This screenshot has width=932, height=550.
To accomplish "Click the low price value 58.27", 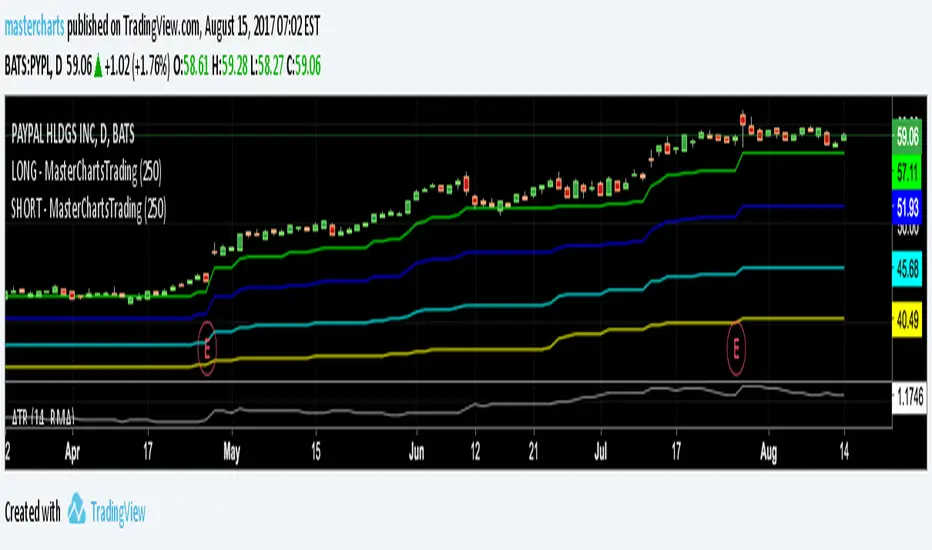I will coord(271,66).
